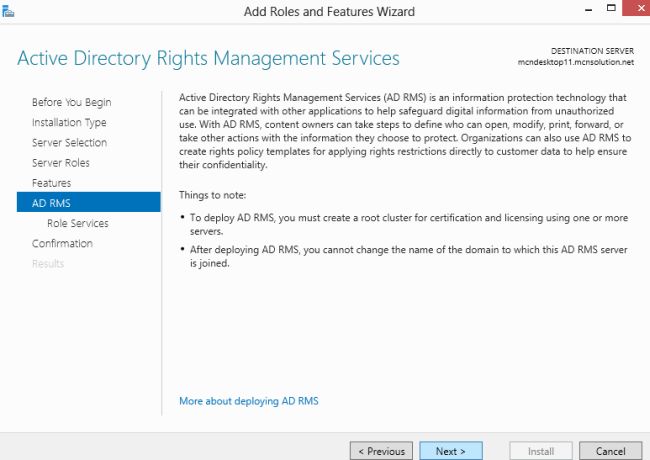Select the server name mcndesktop11.mcnsolution.net
The width and height of the screenshot is (650, 460).
click(576, 62)
